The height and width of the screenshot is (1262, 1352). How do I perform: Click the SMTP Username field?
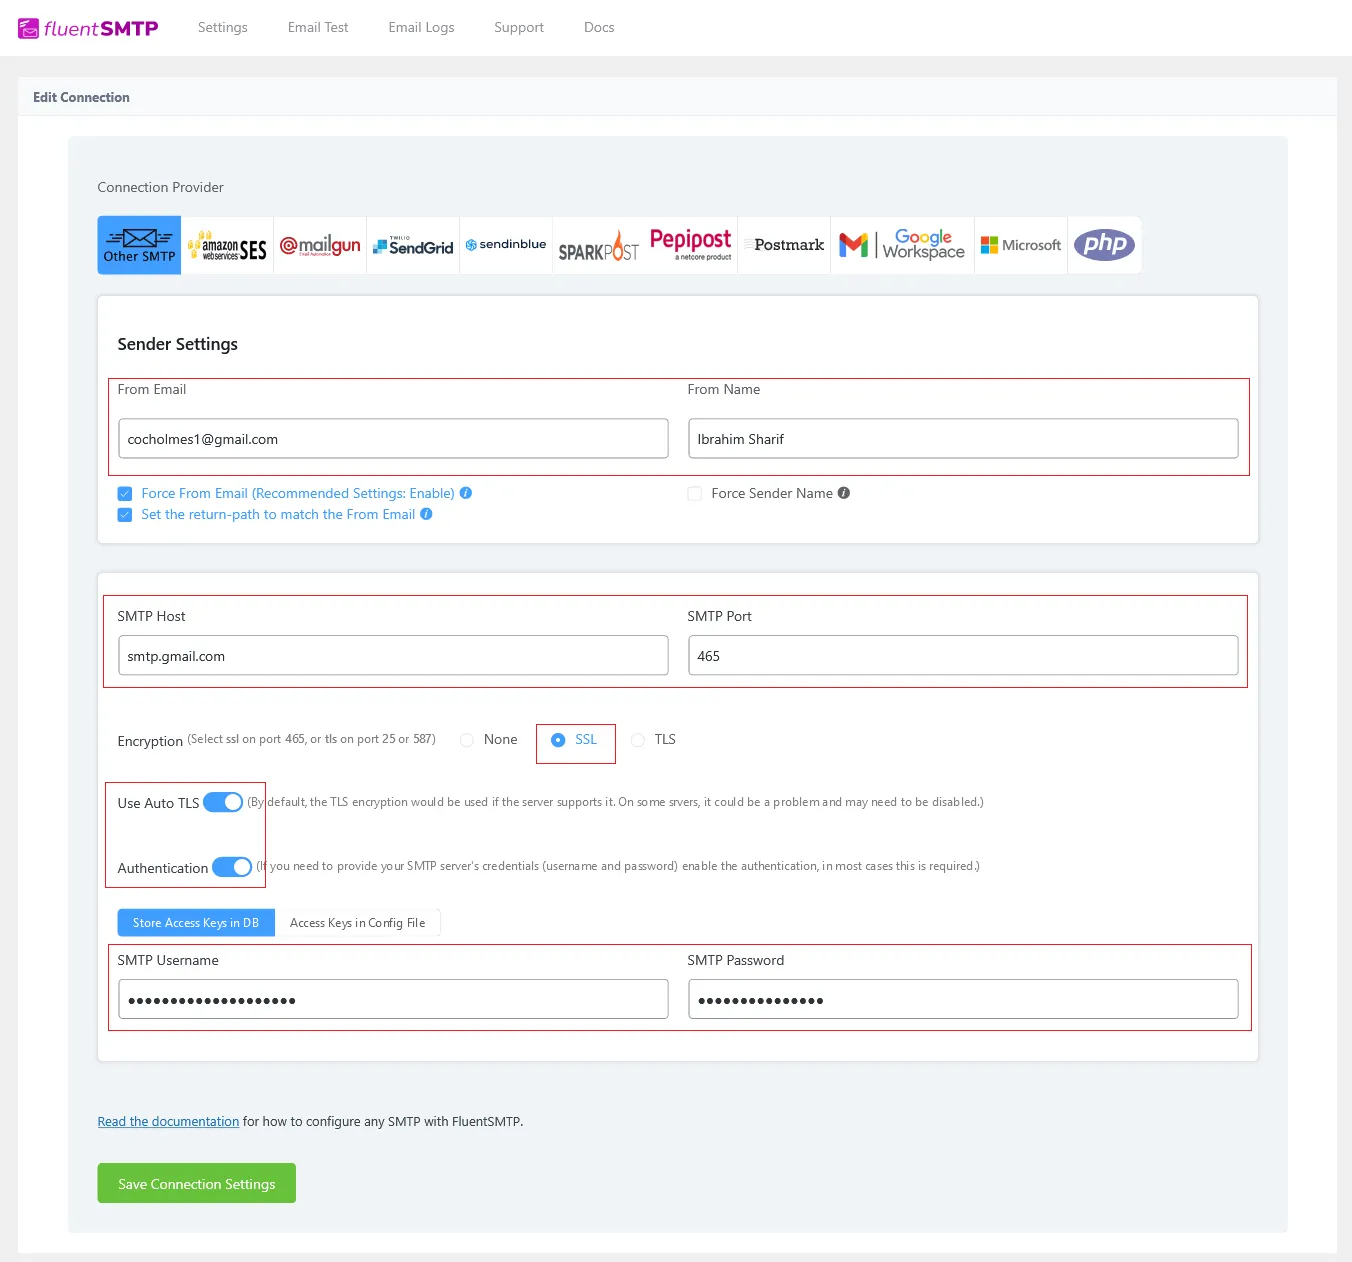[x=393, y=999]
